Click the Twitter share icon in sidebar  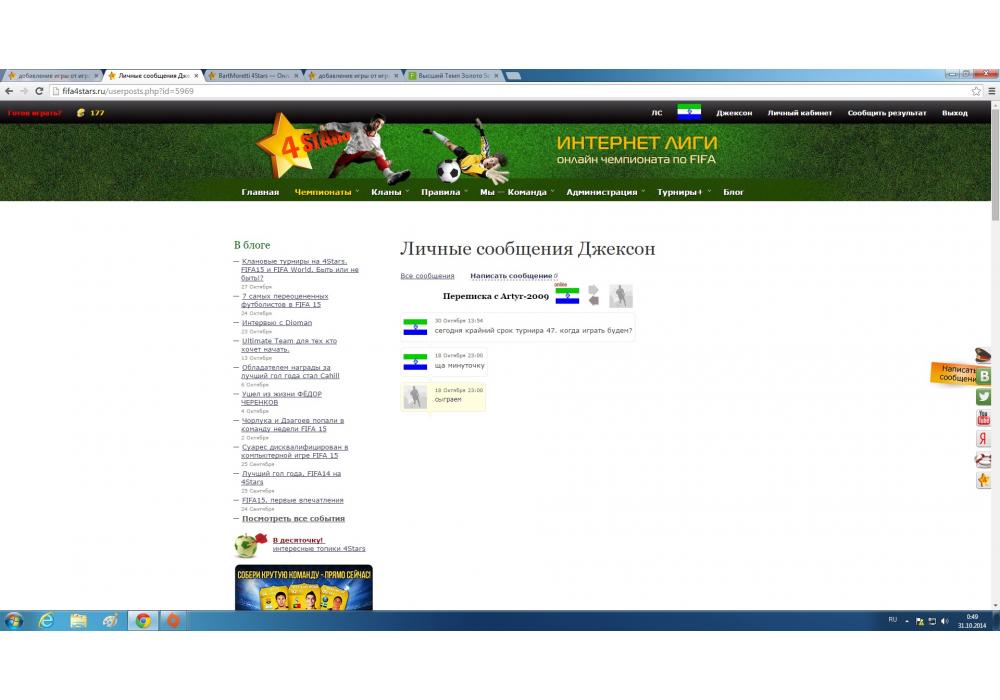click(984, 397)
